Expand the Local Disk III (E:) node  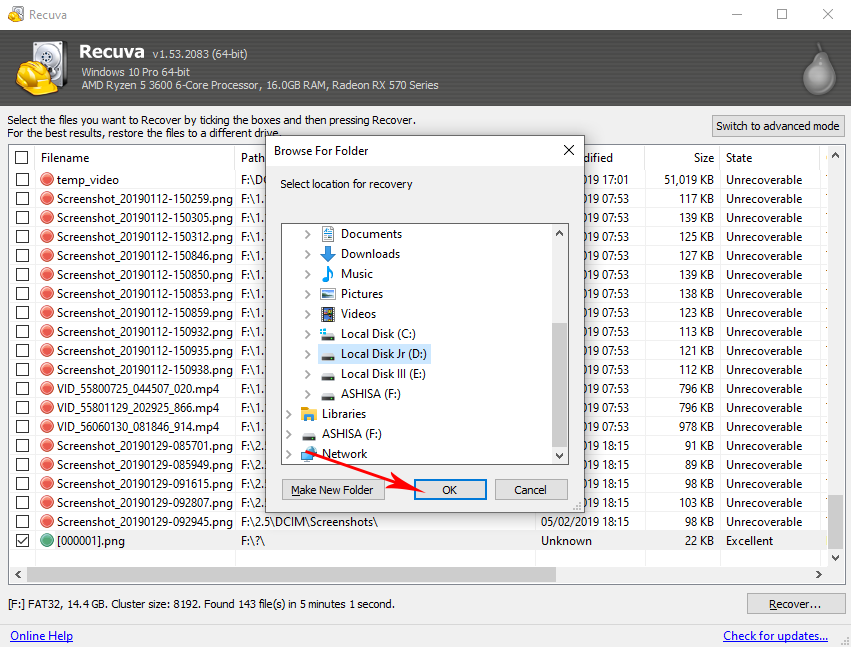308,374
